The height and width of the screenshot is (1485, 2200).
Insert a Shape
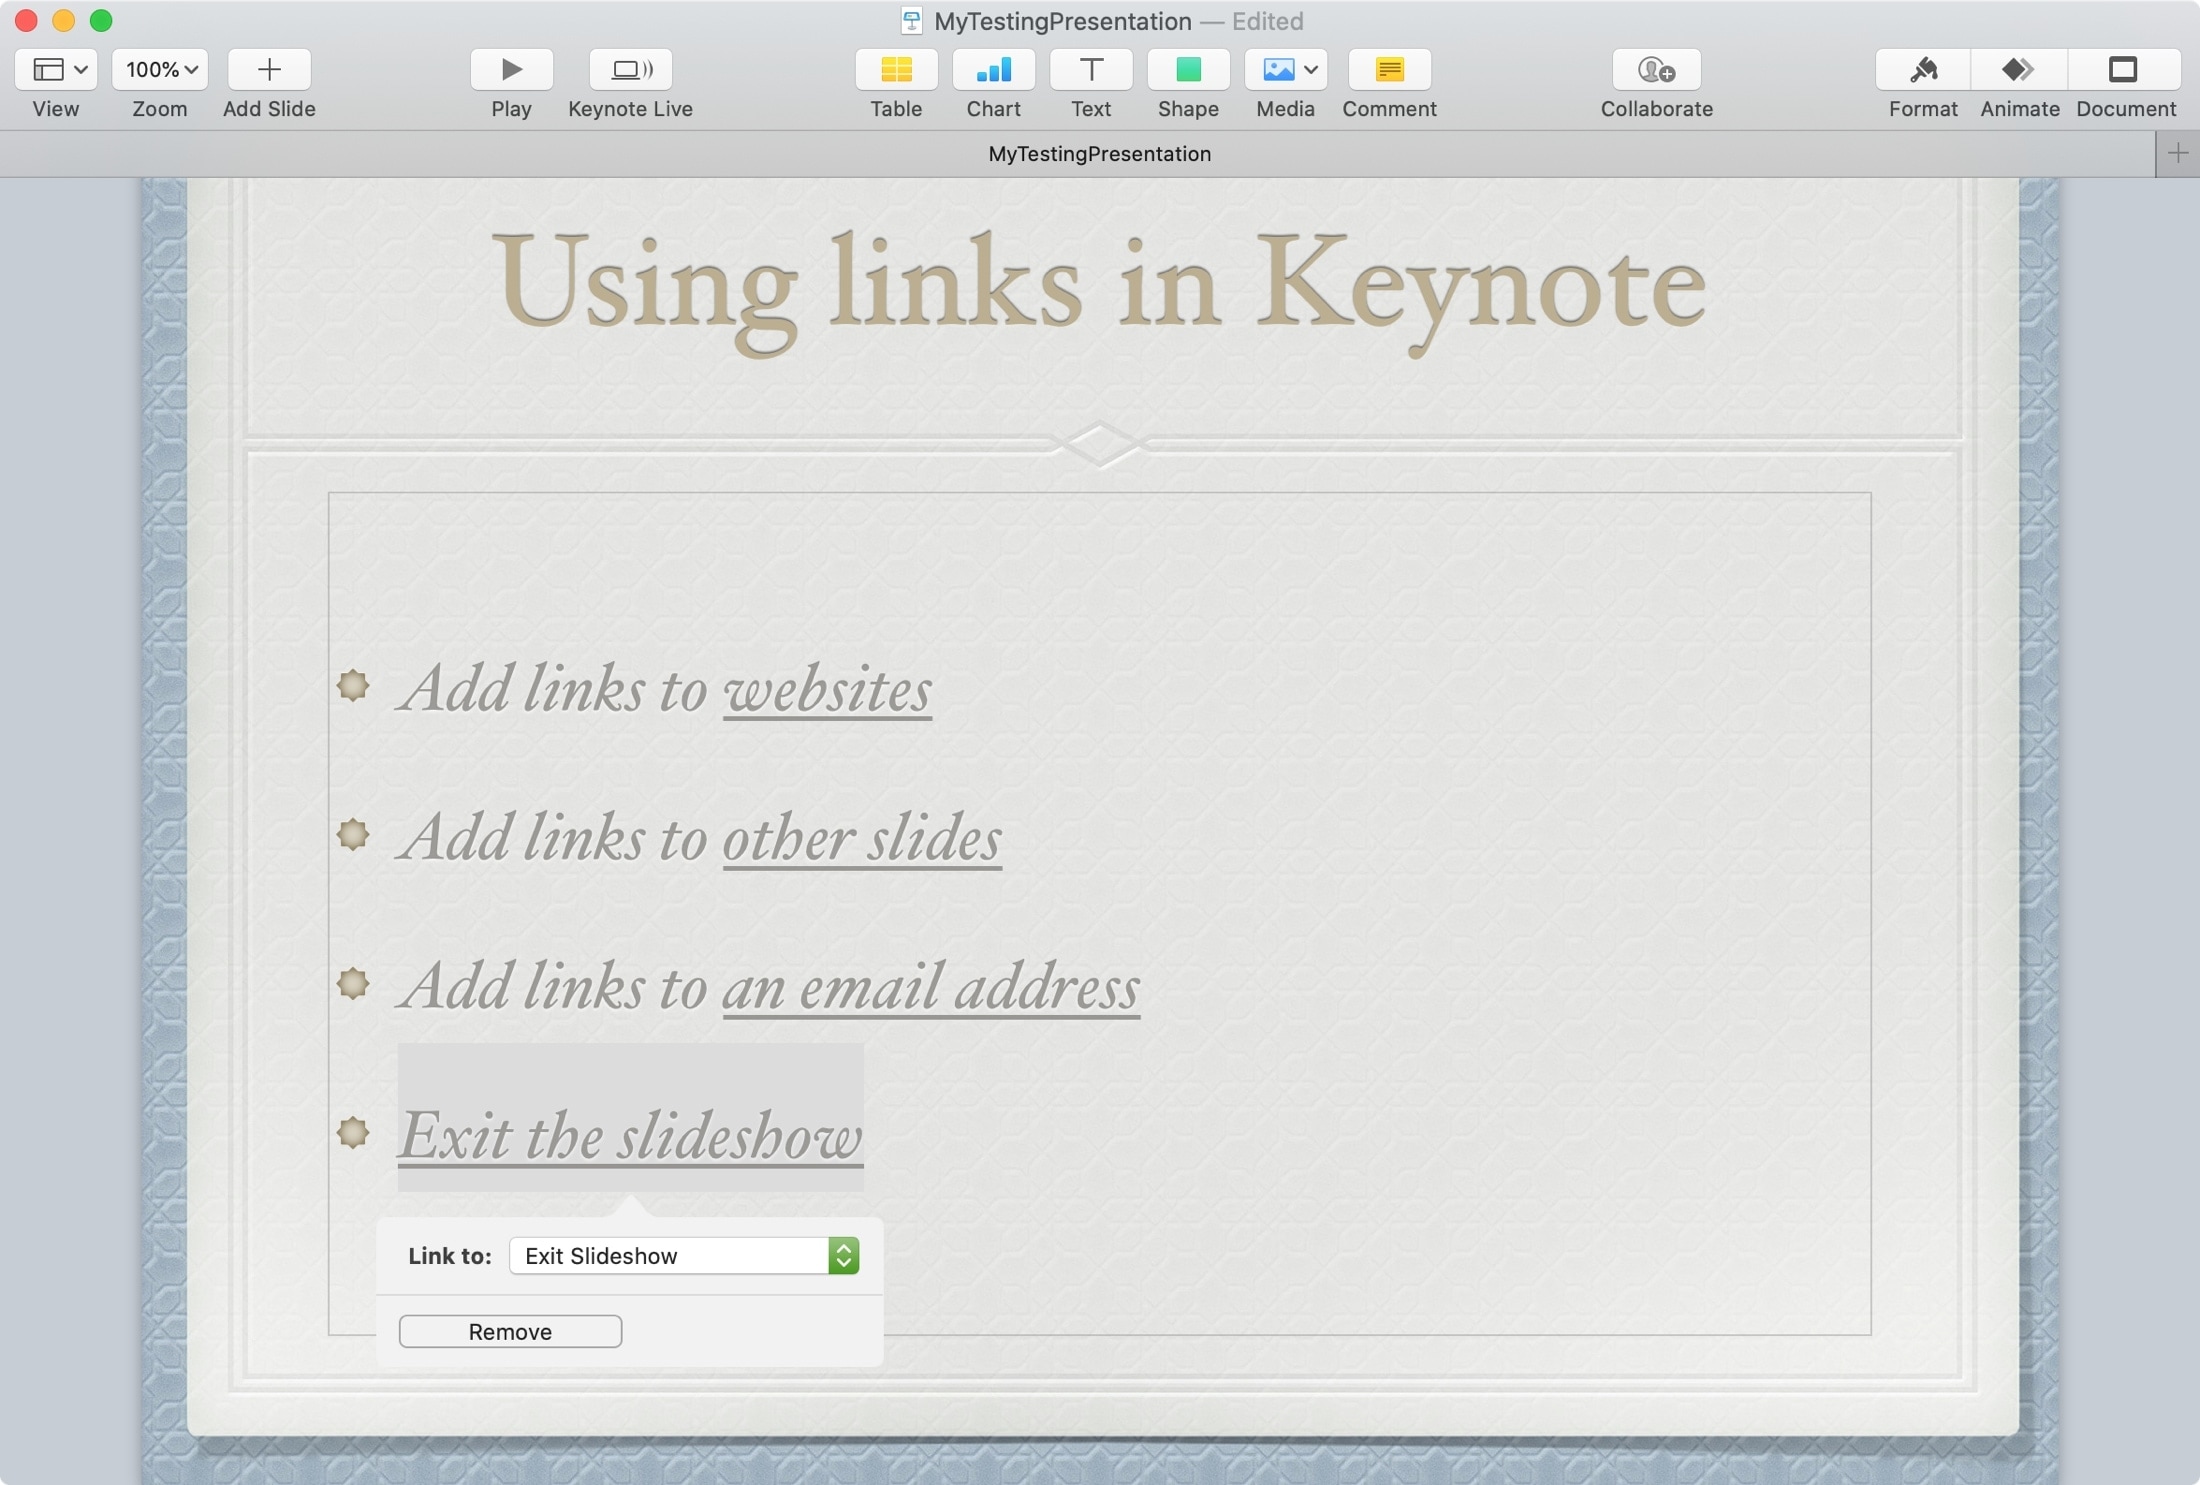coord(1188,69)
